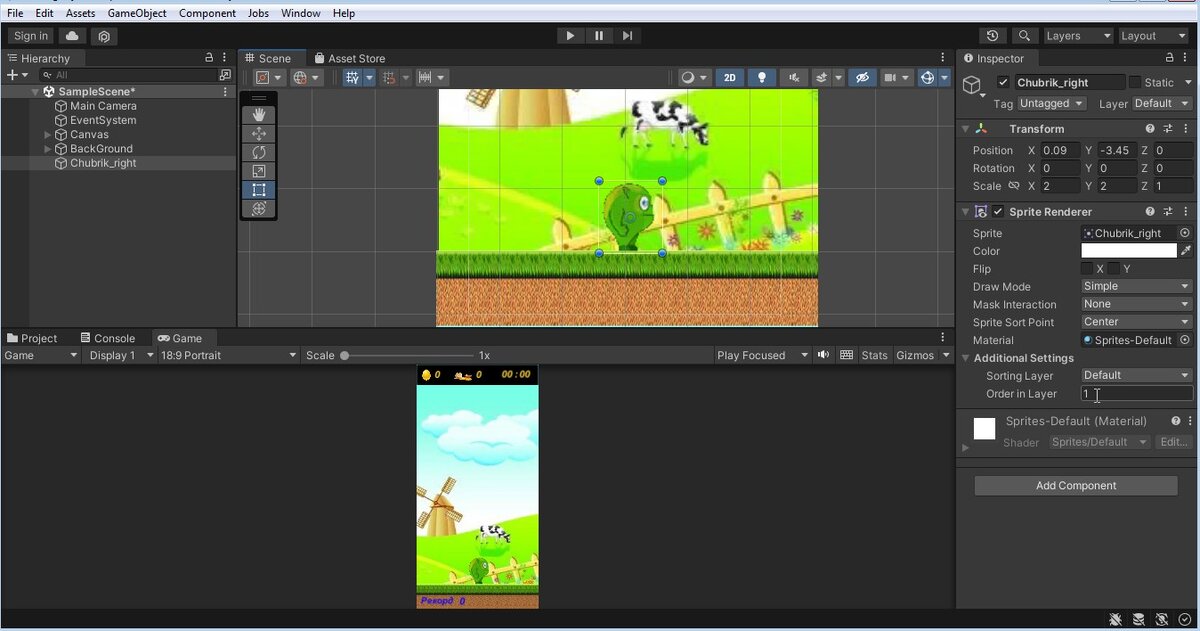Click the Edit shader button
Viewport: 1200px width, 631px height.
click(x=1173, y=442)
